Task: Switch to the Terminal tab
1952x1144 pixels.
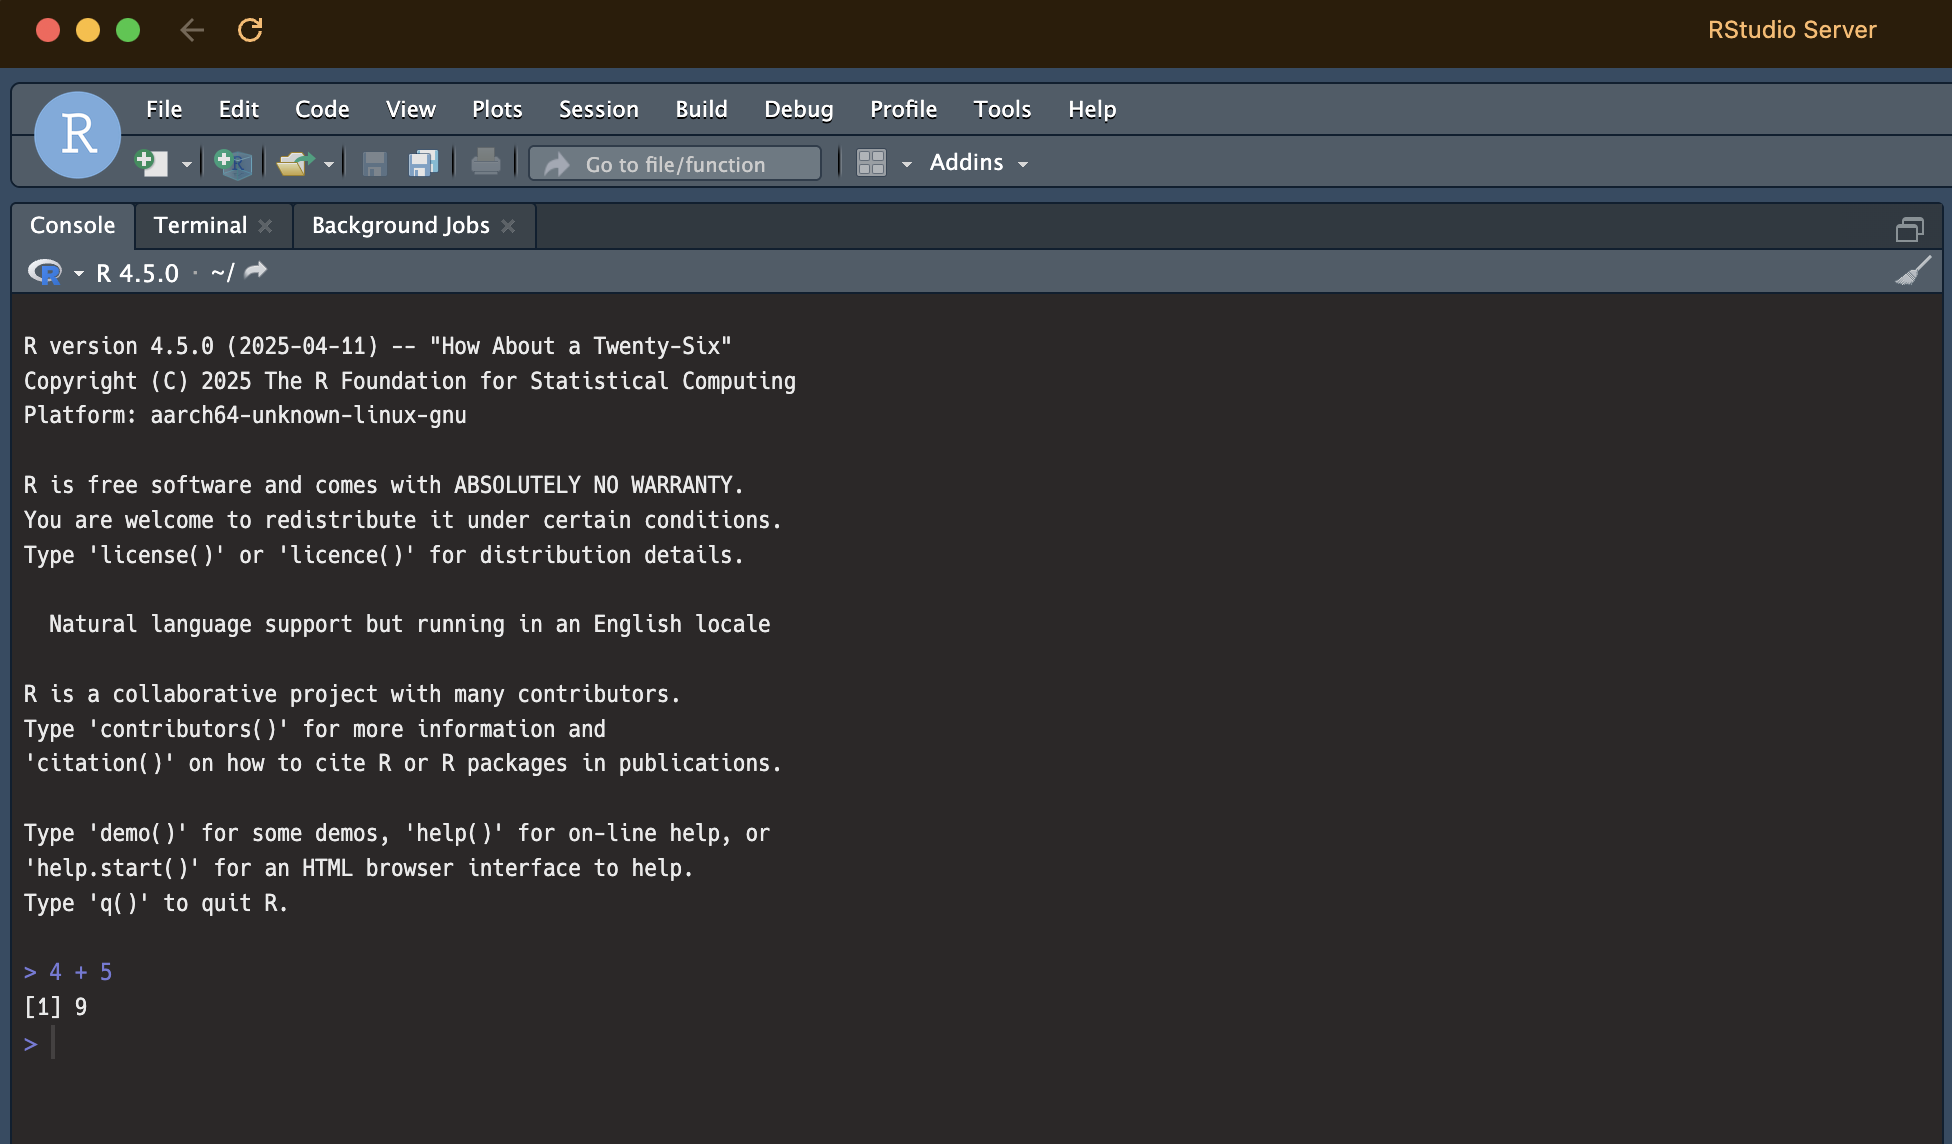Action: 200,226
